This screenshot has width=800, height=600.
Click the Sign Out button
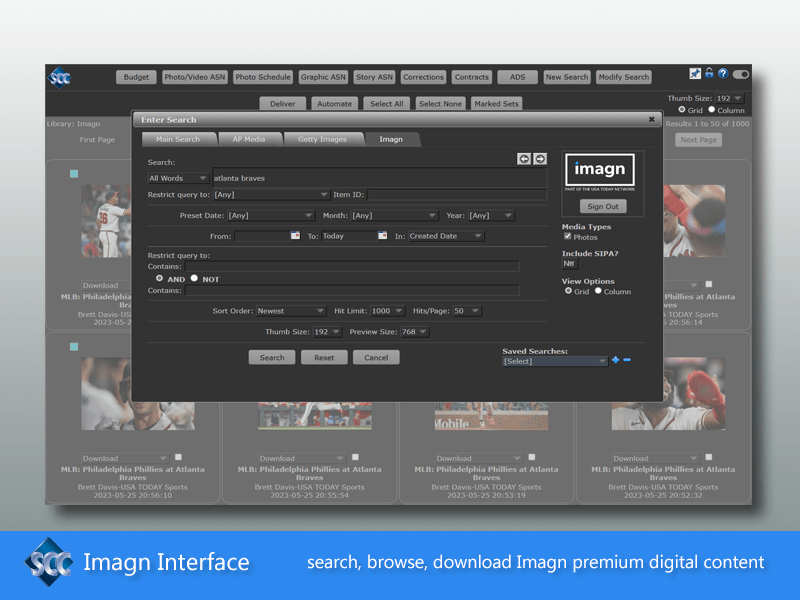(603, 207)
